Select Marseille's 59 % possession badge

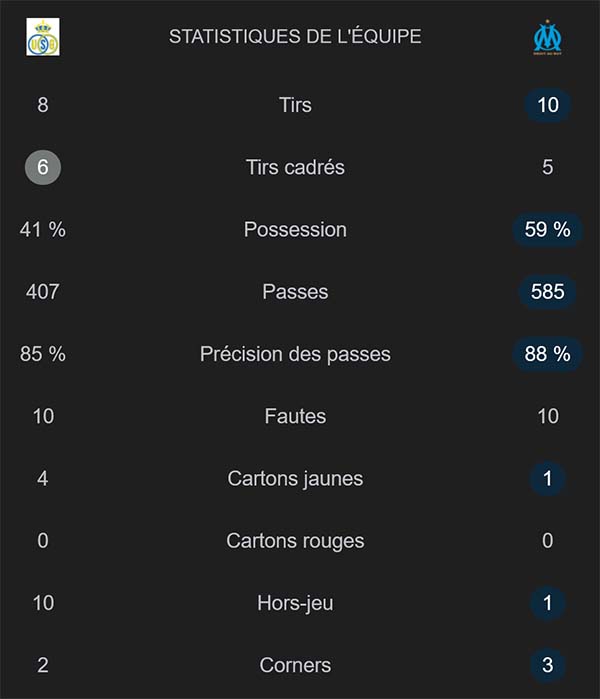[x=547, y=229]
